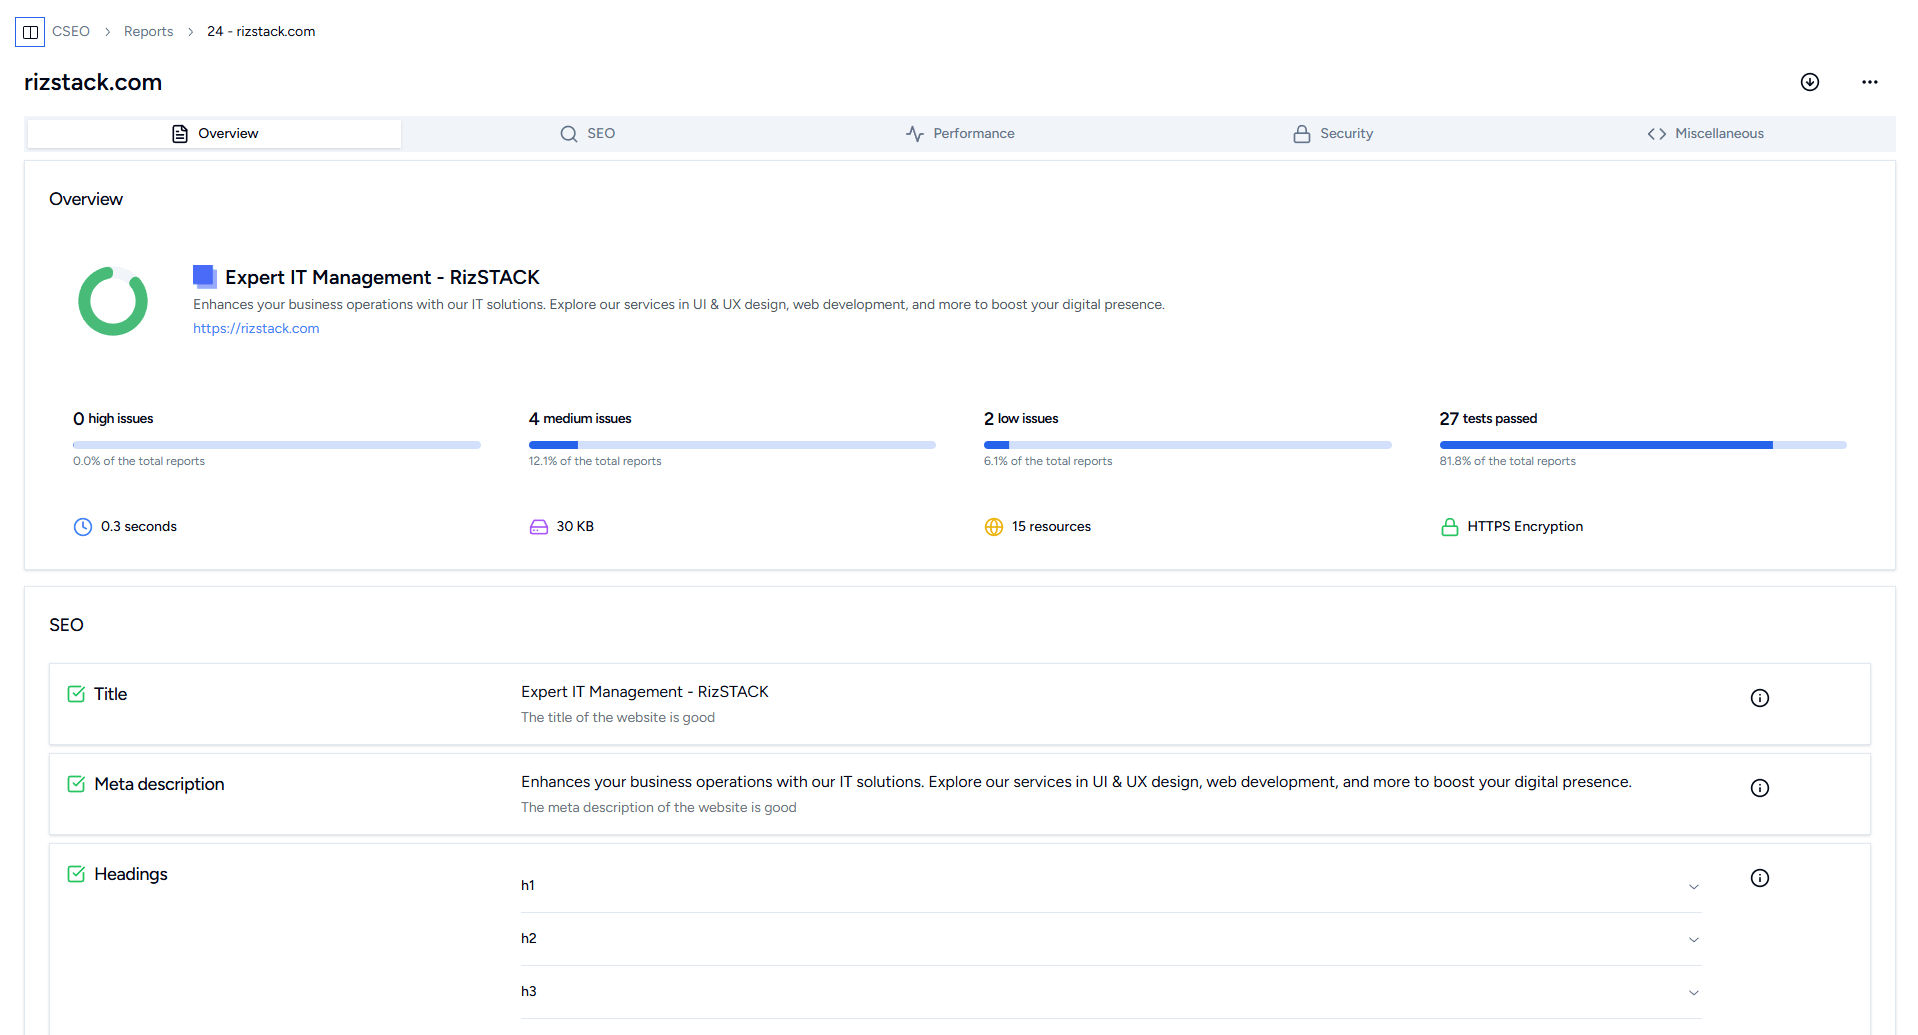Click the pulse icon in Performance tab

(x=914, y=134)
